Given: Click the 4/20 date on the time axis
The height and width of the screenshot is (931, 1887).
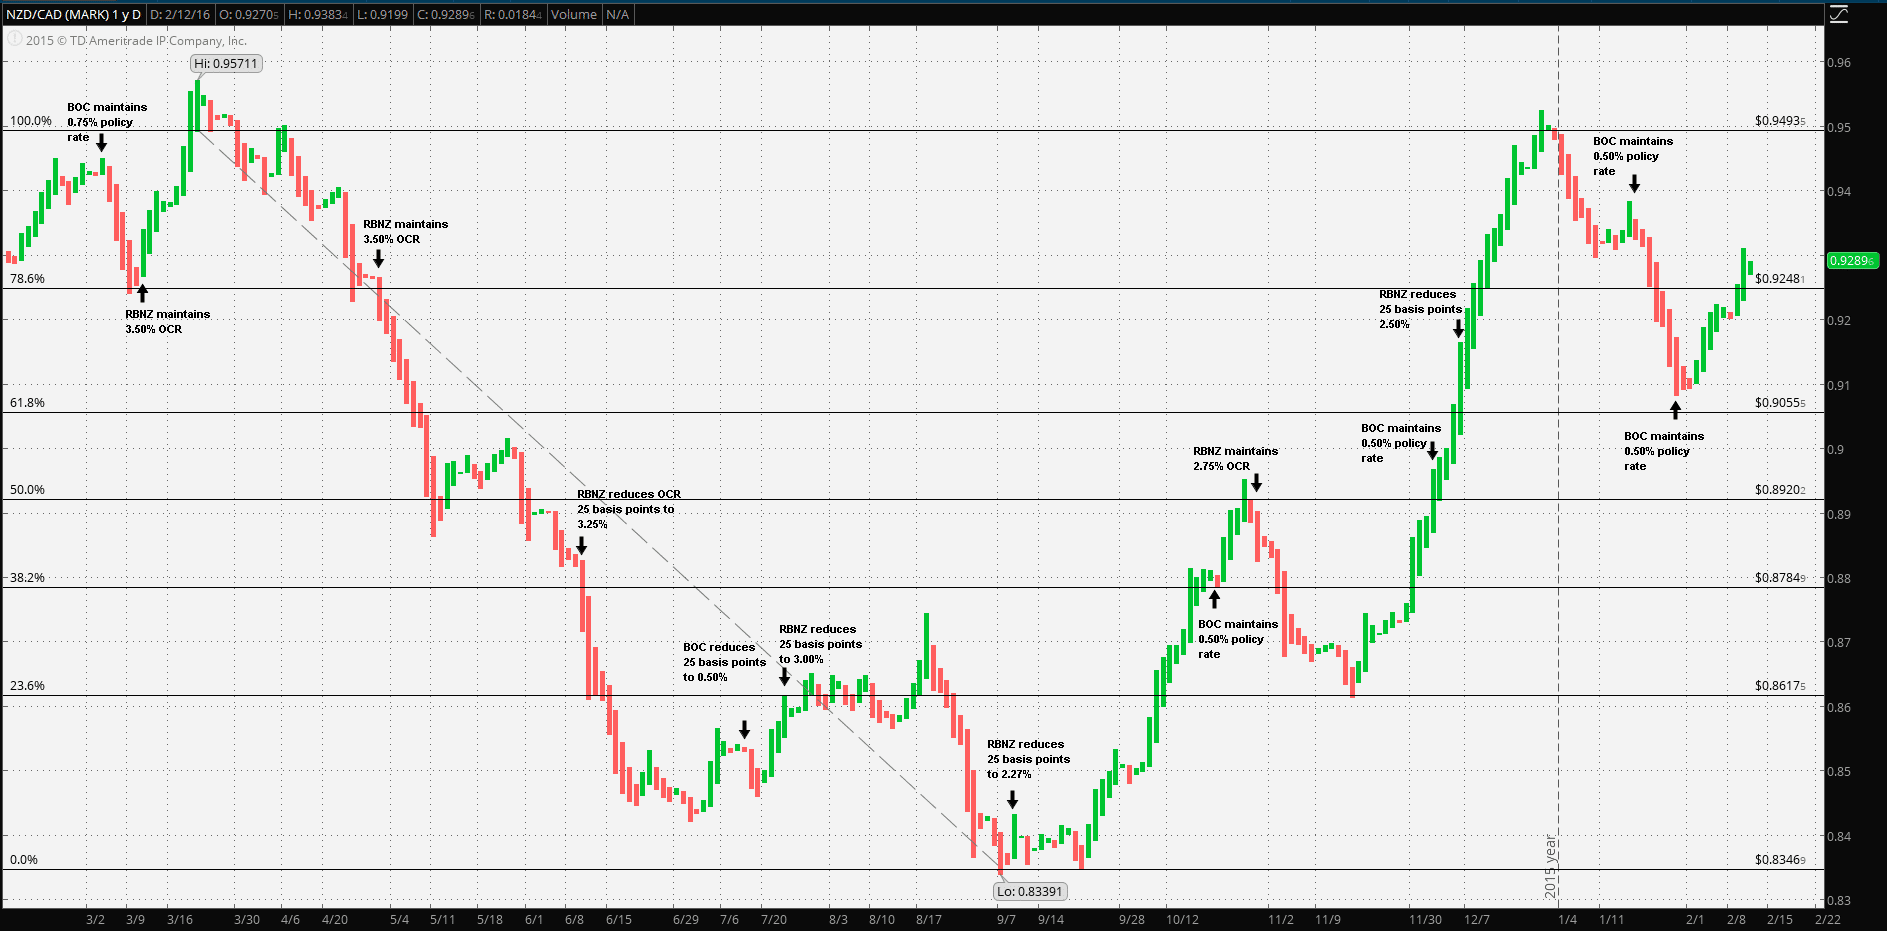Looking at the screenshot, I should [335, 920].
